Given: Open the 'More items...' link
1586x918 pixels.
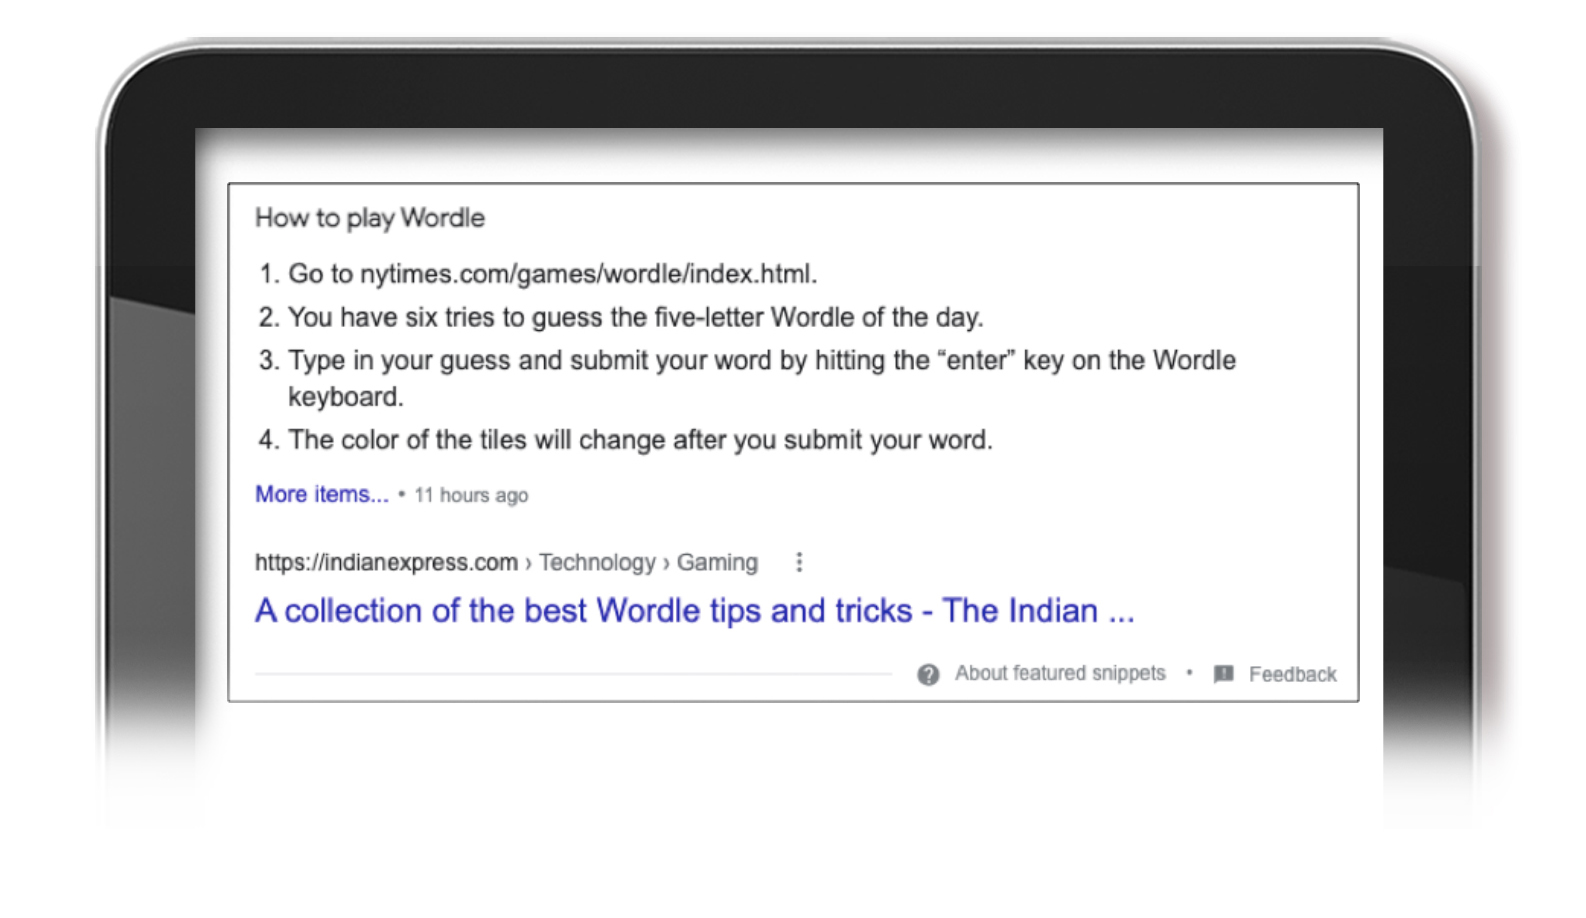Looking at the screenshot, I should click(x=321, y=494).
